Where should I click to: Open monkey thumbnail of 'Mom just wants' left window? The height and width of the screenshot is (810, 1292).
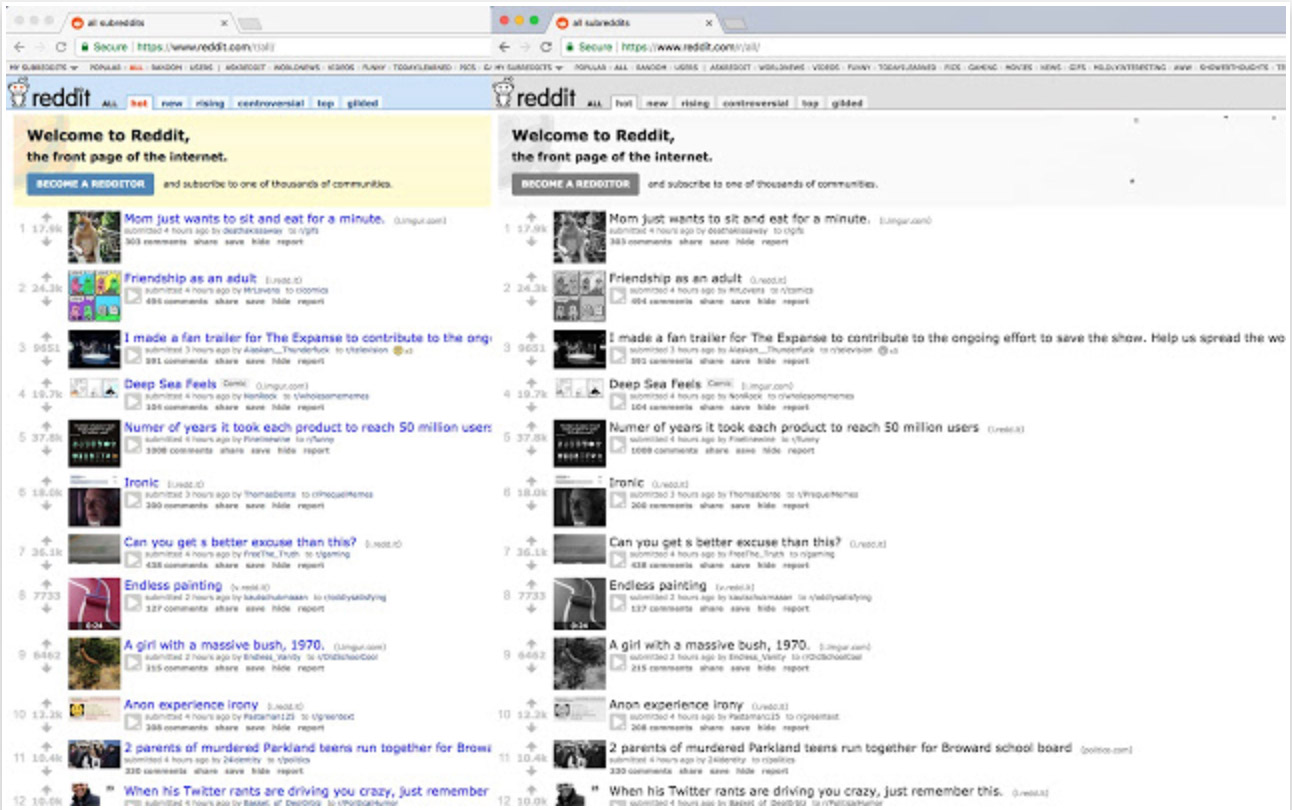pos(94,237)
